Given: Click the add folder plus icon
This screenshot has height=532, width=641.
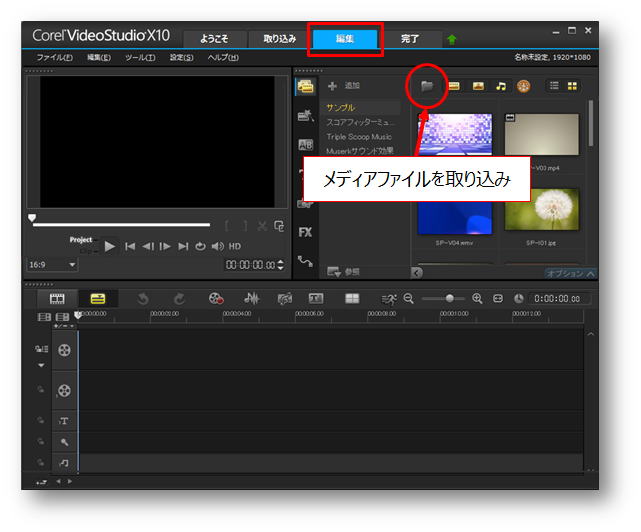Looking at the screenshot, I should [332, 86].
